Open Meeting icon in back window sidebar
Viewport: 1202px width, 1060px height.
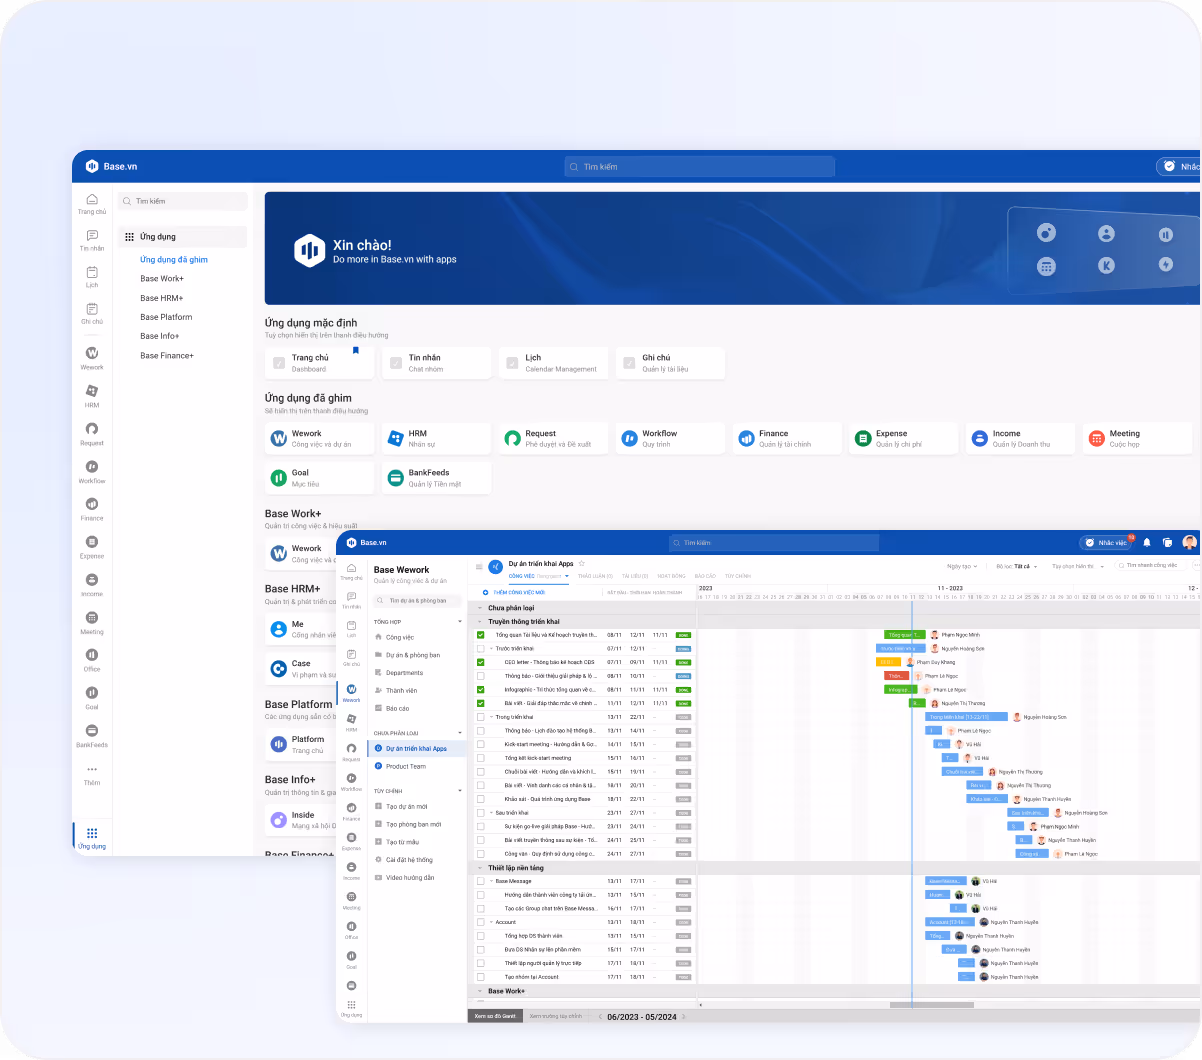tap(92, 618)
